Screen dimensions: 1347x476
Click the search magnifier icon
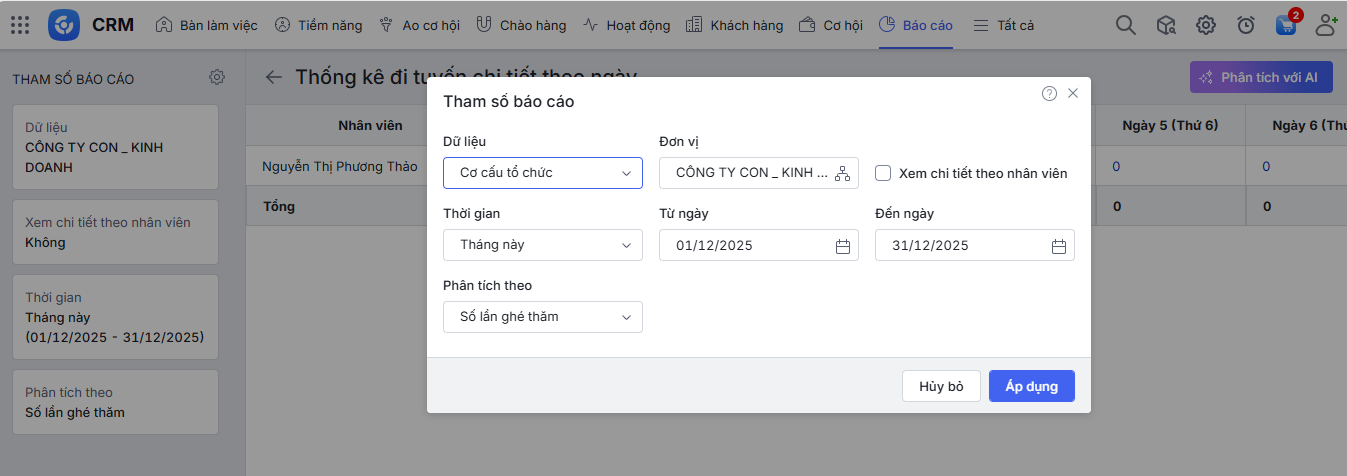pos(1126,25)
